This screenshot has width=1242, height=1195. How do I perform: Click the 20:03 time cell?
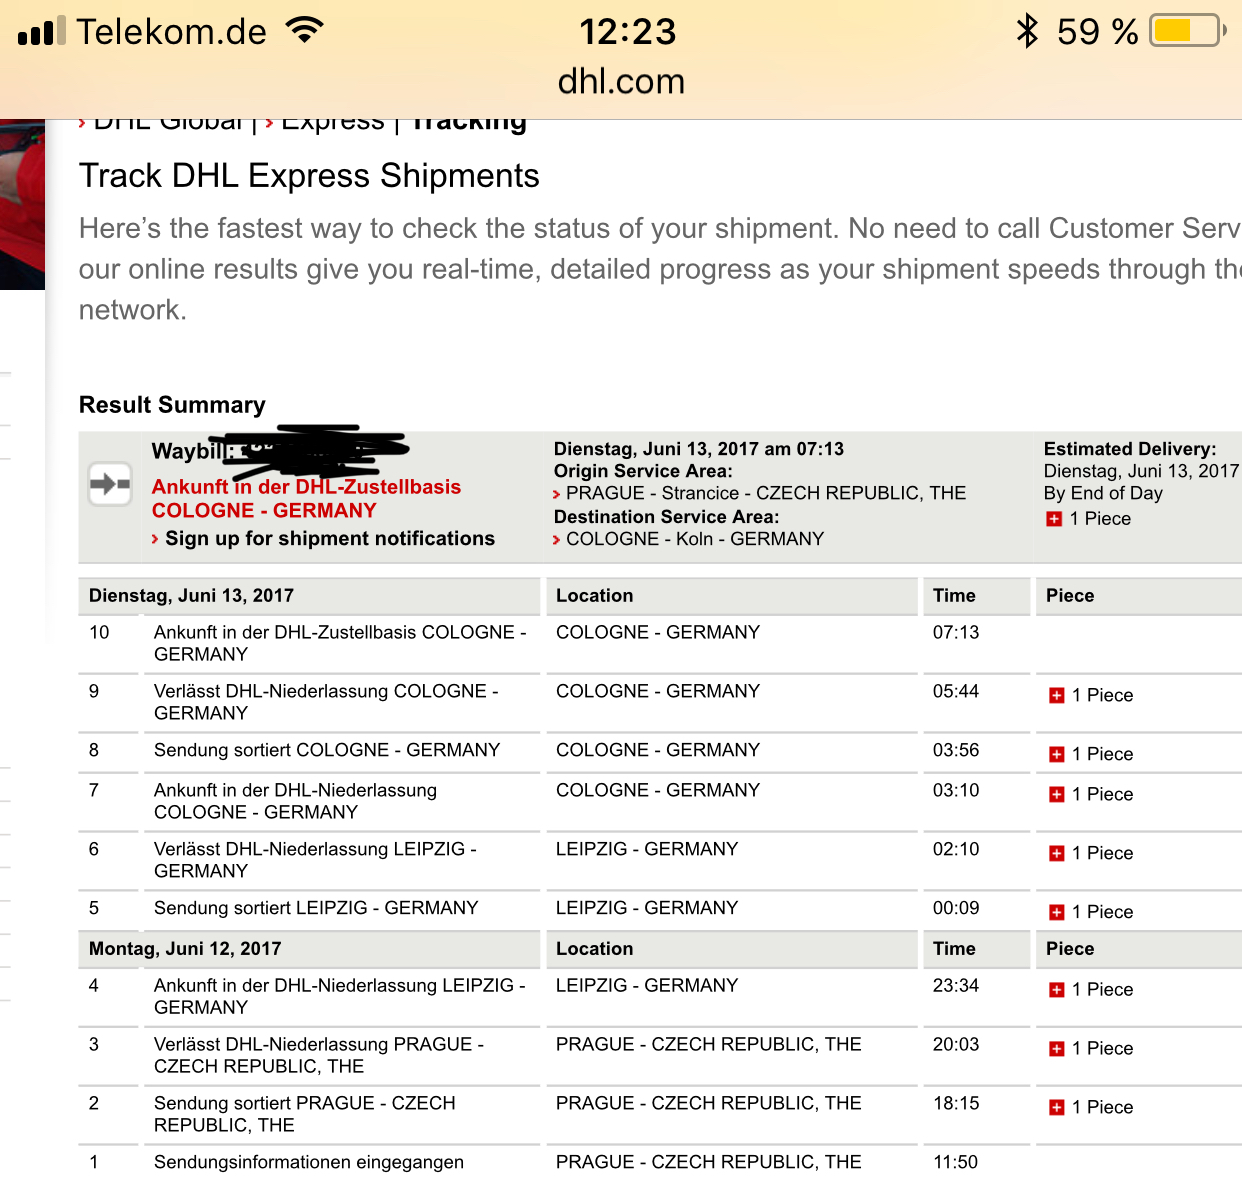(956, 1044)
